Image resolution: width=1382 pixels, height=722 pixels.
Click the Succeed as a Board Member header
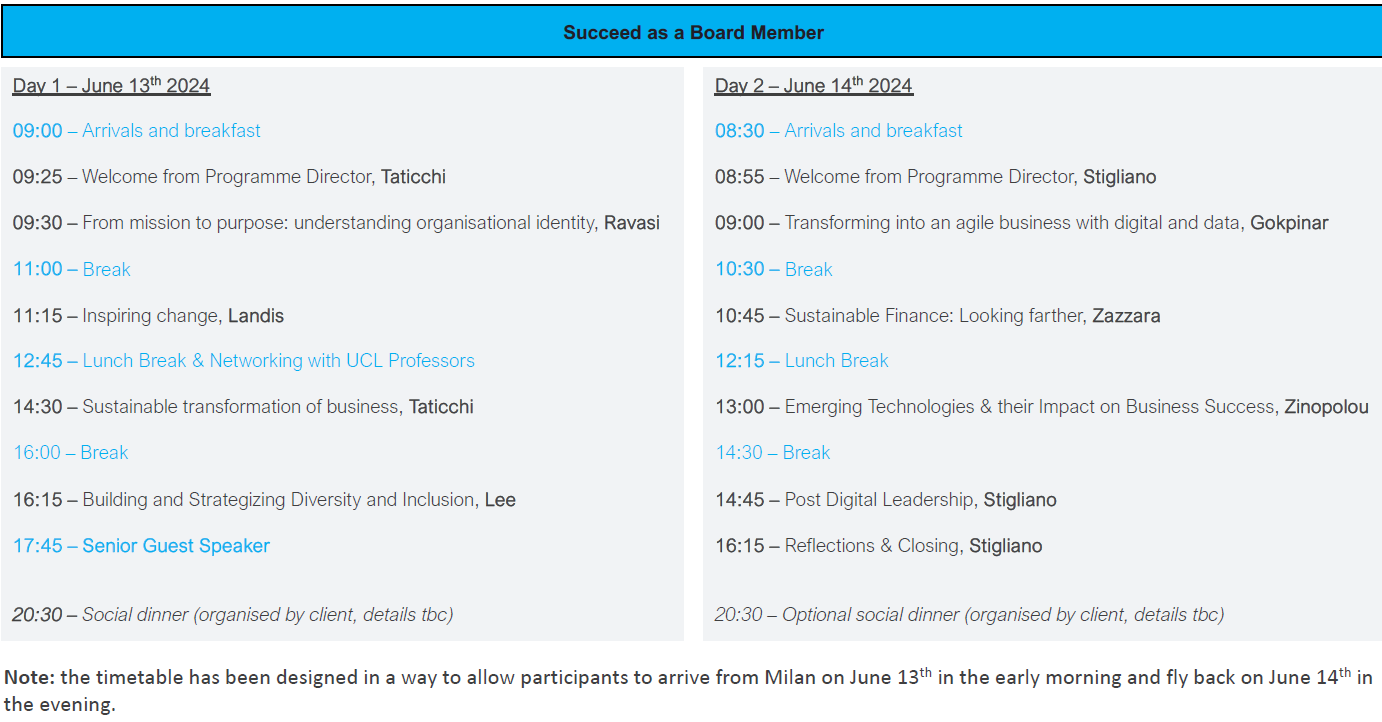point(692,32)
